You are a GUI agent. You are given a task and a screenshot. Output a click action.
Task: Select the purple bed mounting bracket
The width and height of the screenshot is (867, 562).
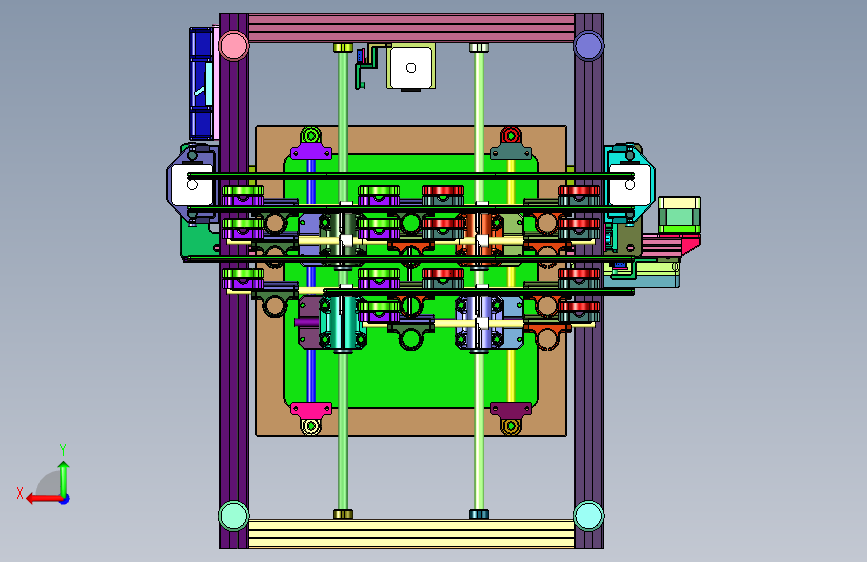pyautogui.click(x=311, y=152)
